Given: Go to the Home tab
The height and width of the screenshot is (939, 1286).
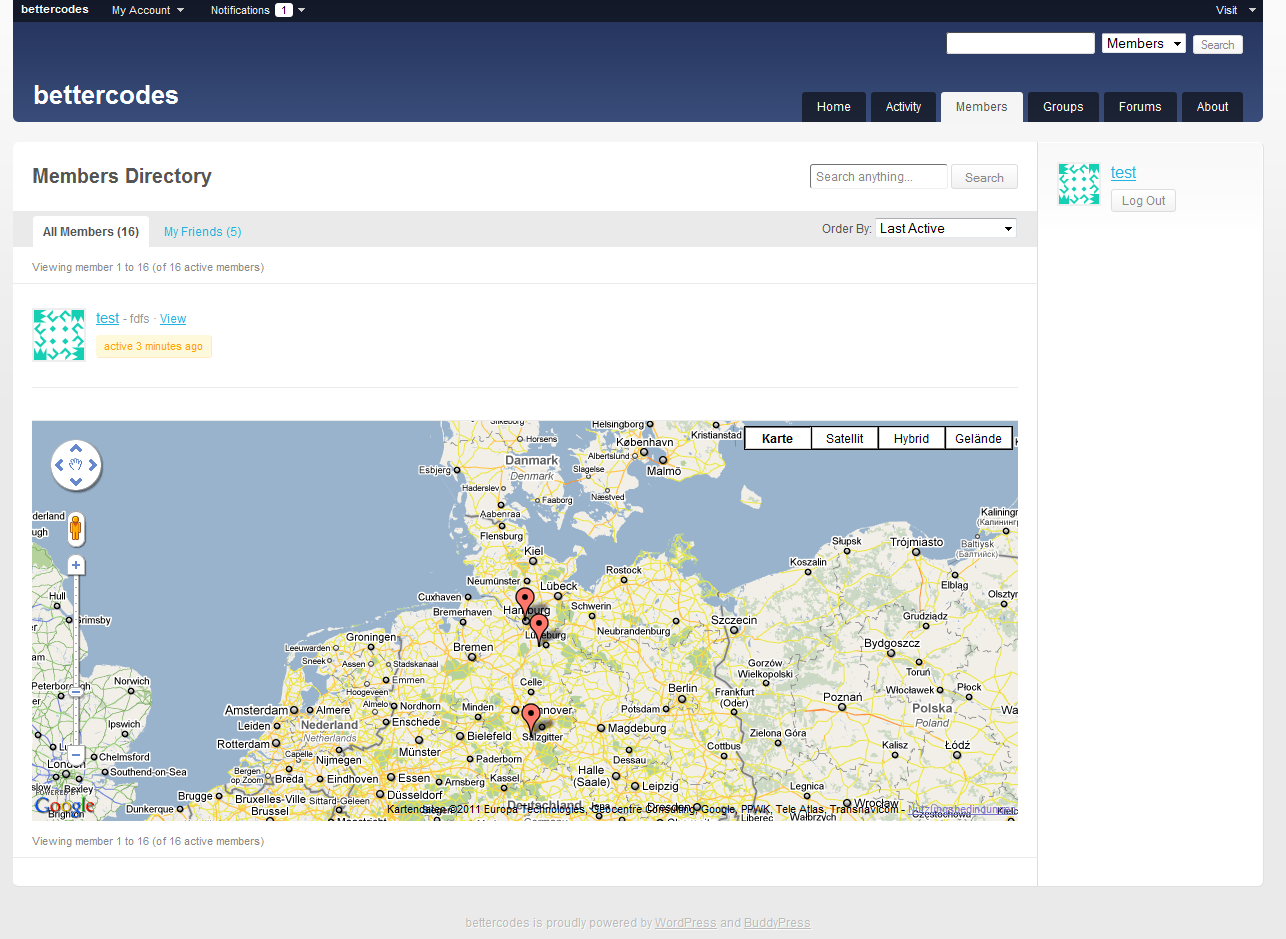Looking at the screenshot, I should (x=834, y=107).
